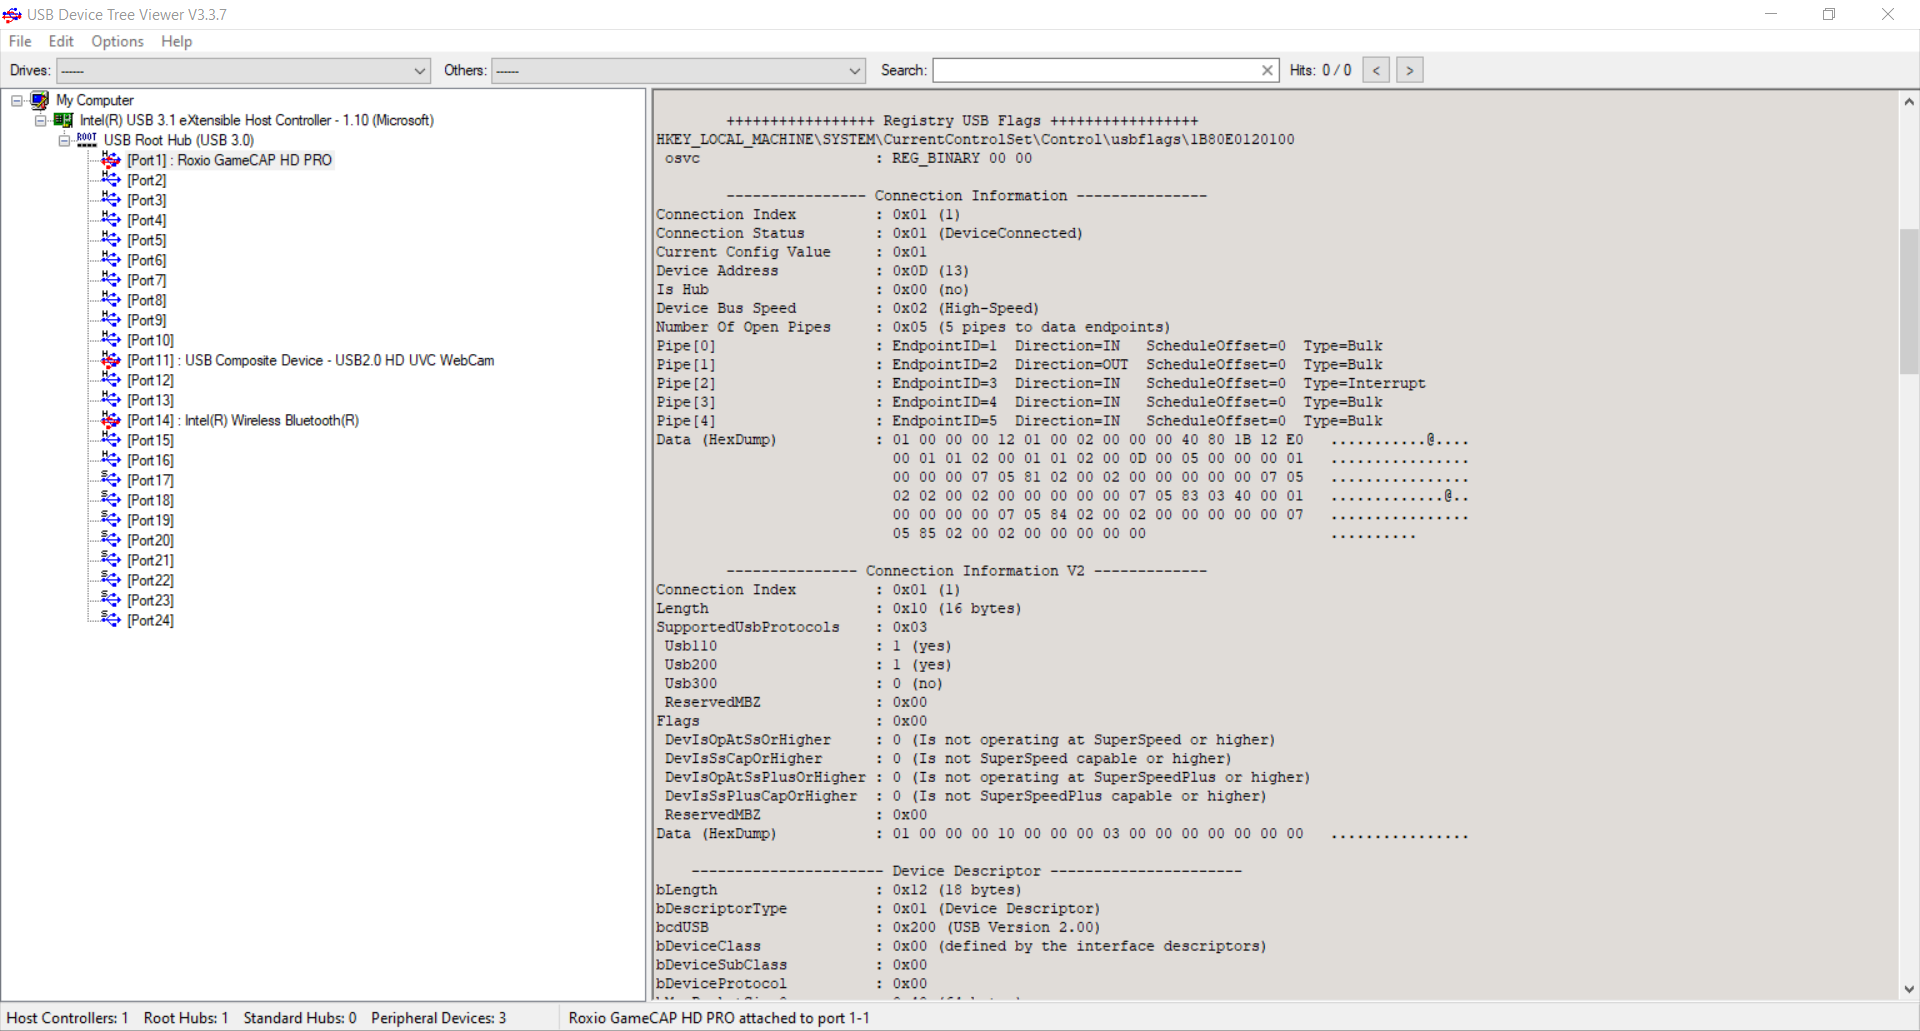
Task: Click the USB Device Tree Viewer title bar icon
Action: pyautogui.click(x=12, y=14)
